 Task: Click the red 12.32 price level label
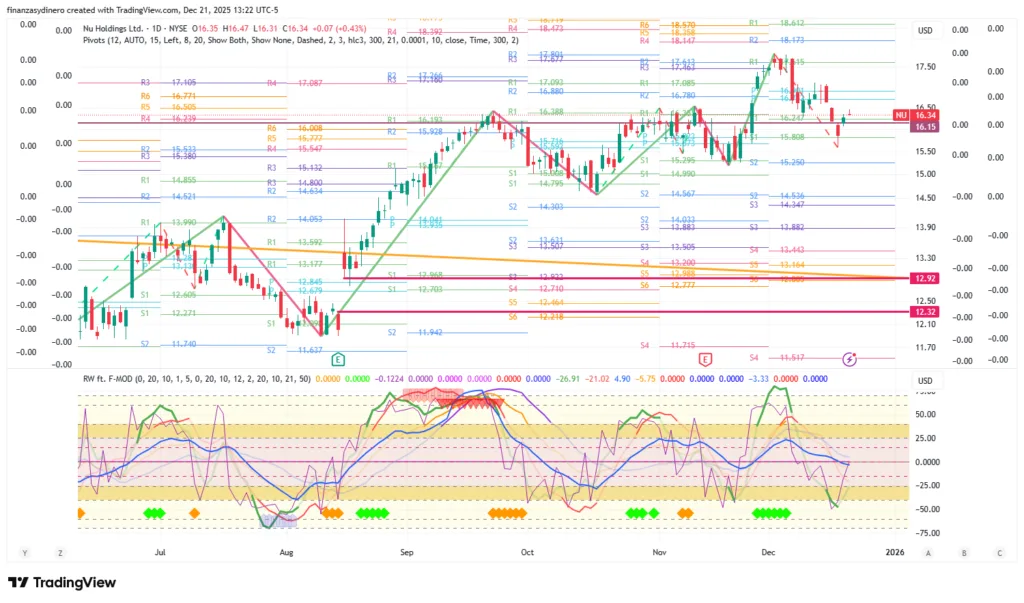(924, 312)
